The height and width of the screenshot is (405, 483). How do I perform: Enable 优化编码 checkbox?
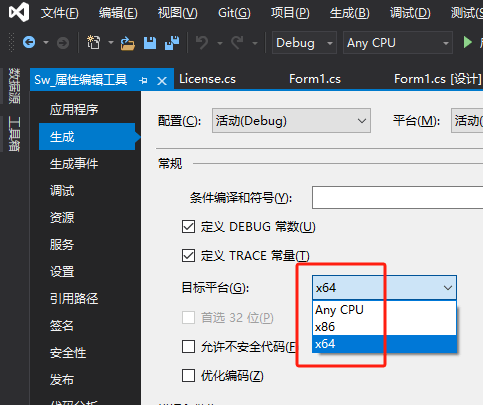coord(188,375)
